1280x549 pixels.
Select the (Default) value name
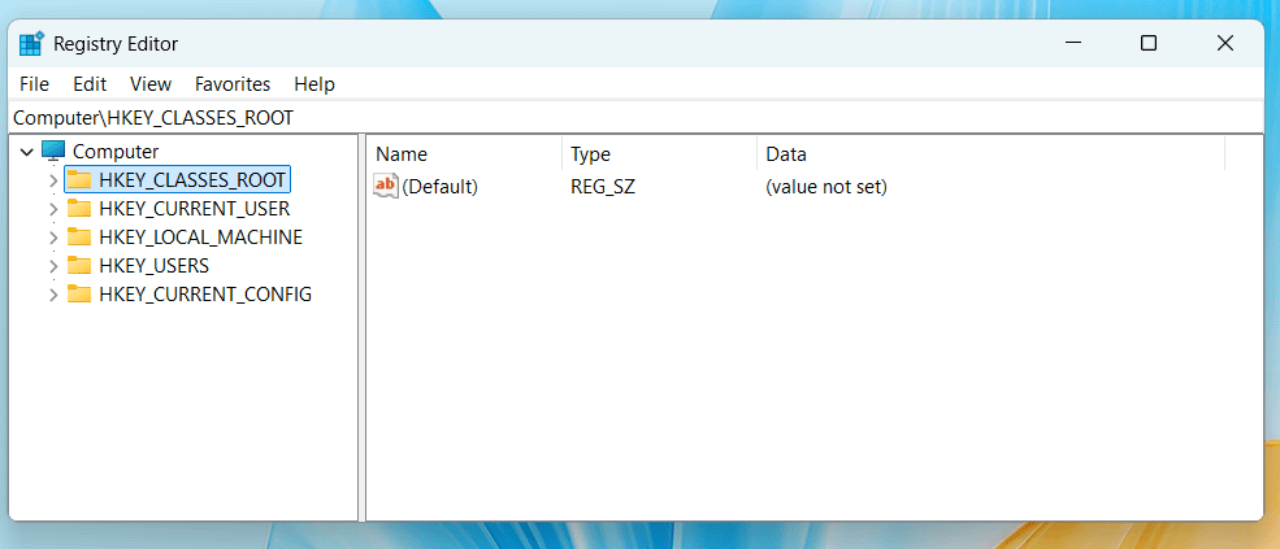(440, 187)
